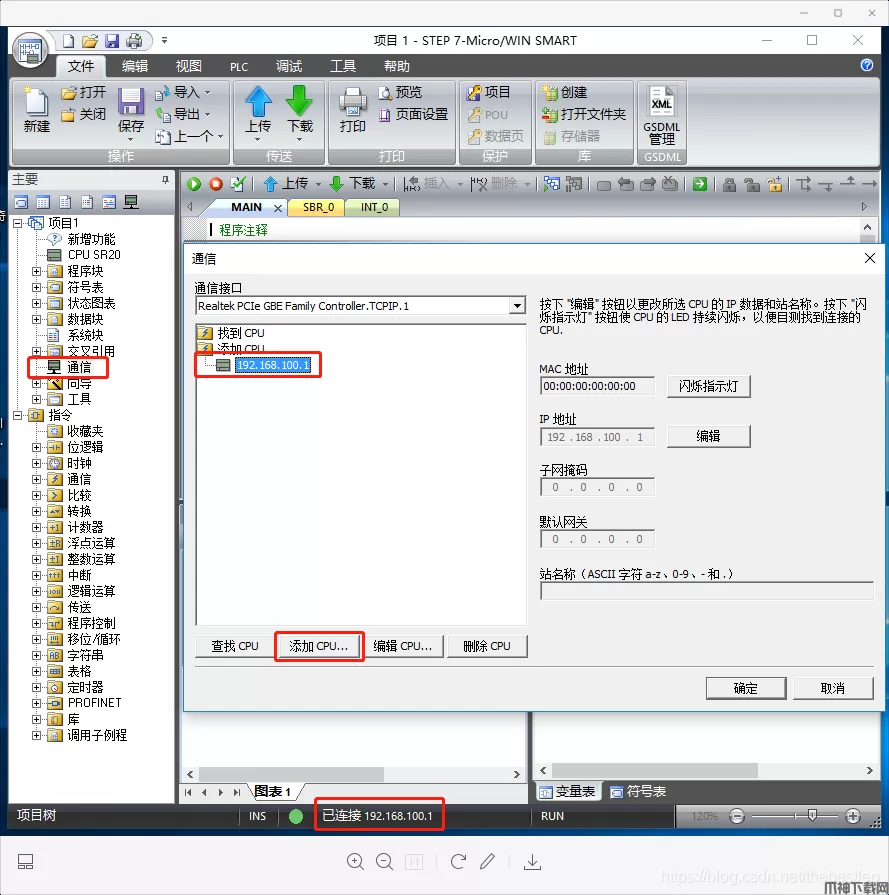Create a library with 创建
The image size is (889, 895).
(x=564, y=92)
